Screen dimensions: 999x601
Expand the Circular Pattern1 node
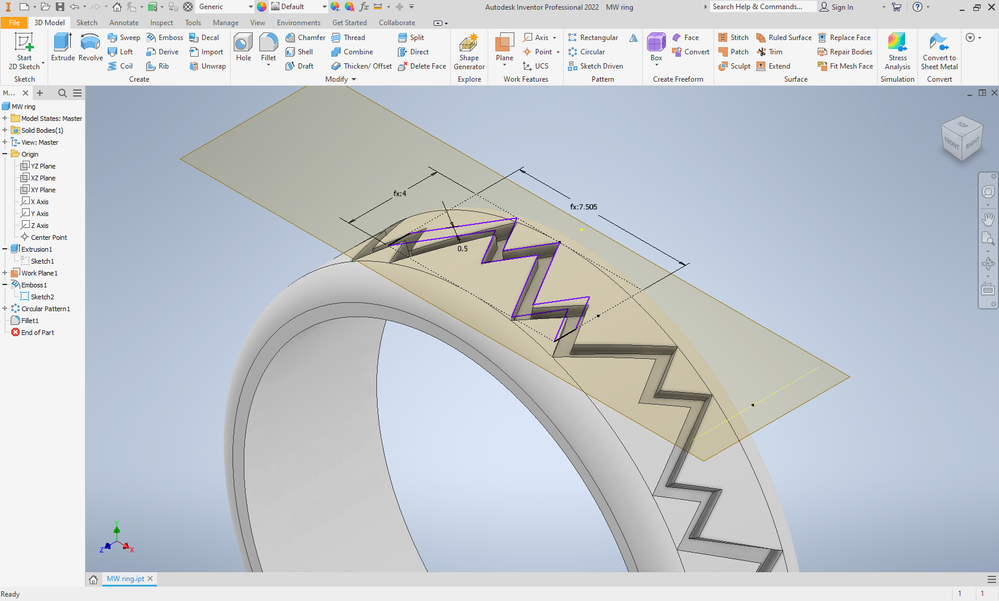pos(5,308)
